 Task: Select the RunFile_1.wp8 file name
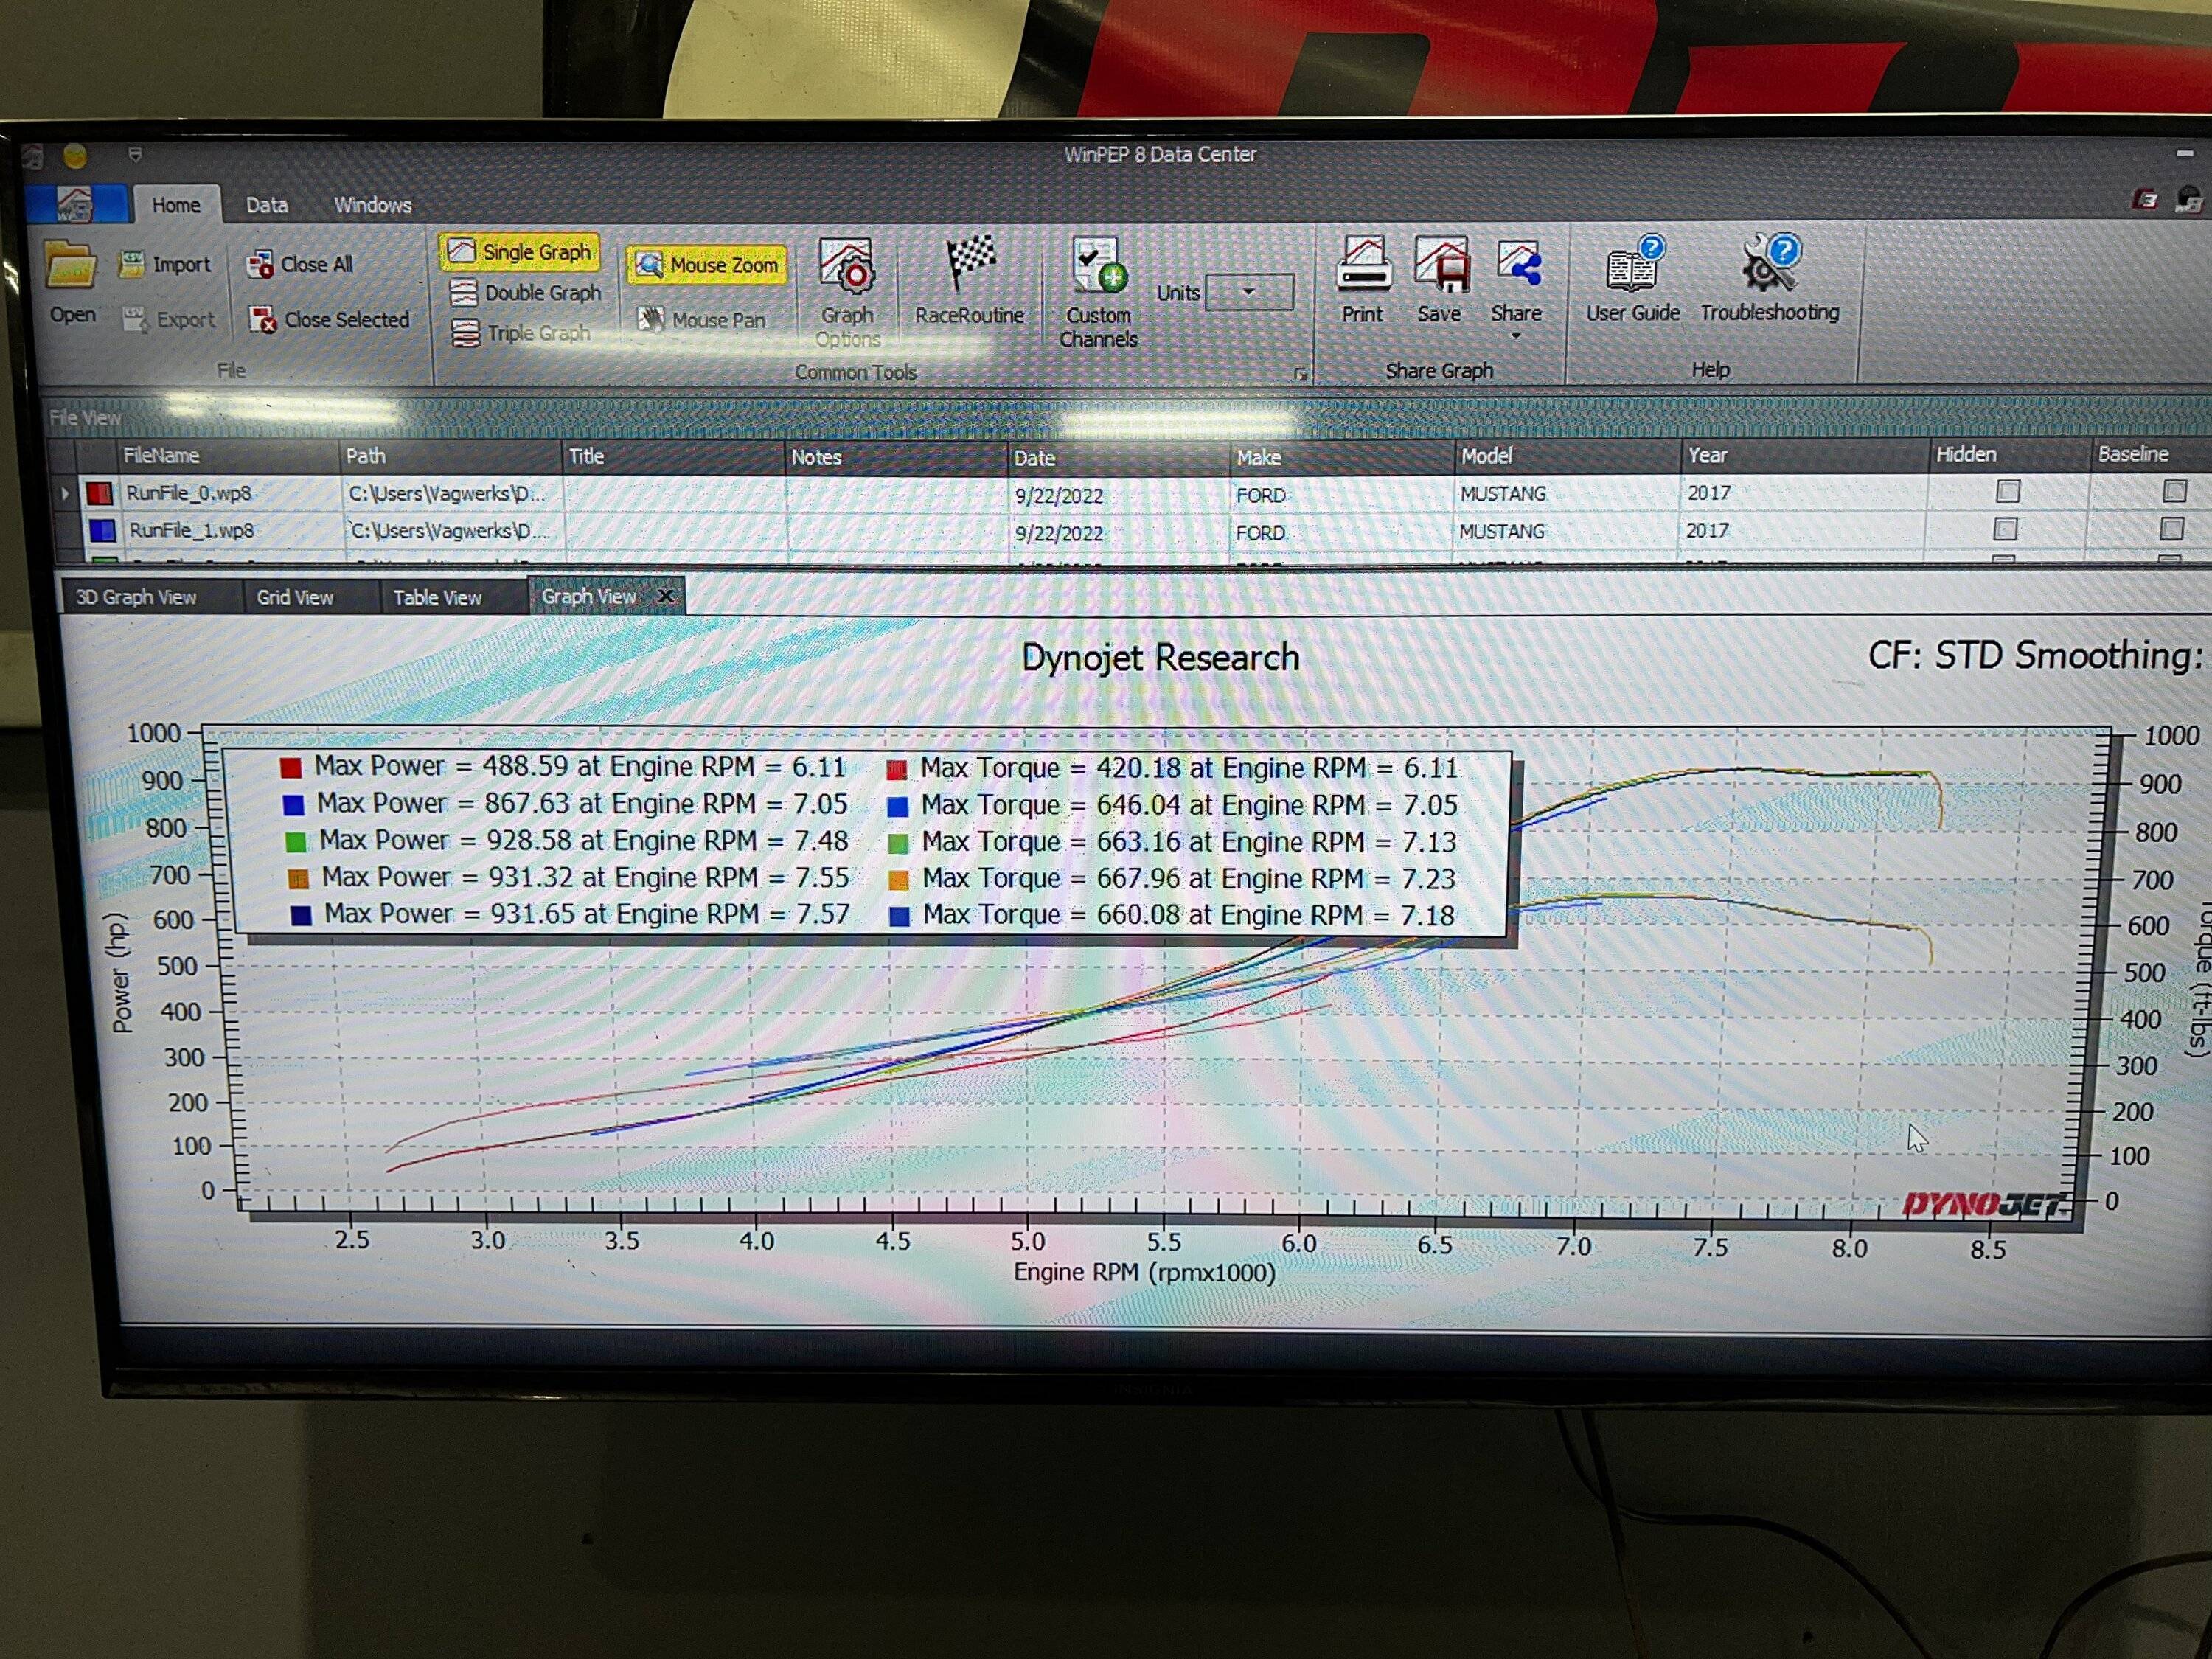191,530
